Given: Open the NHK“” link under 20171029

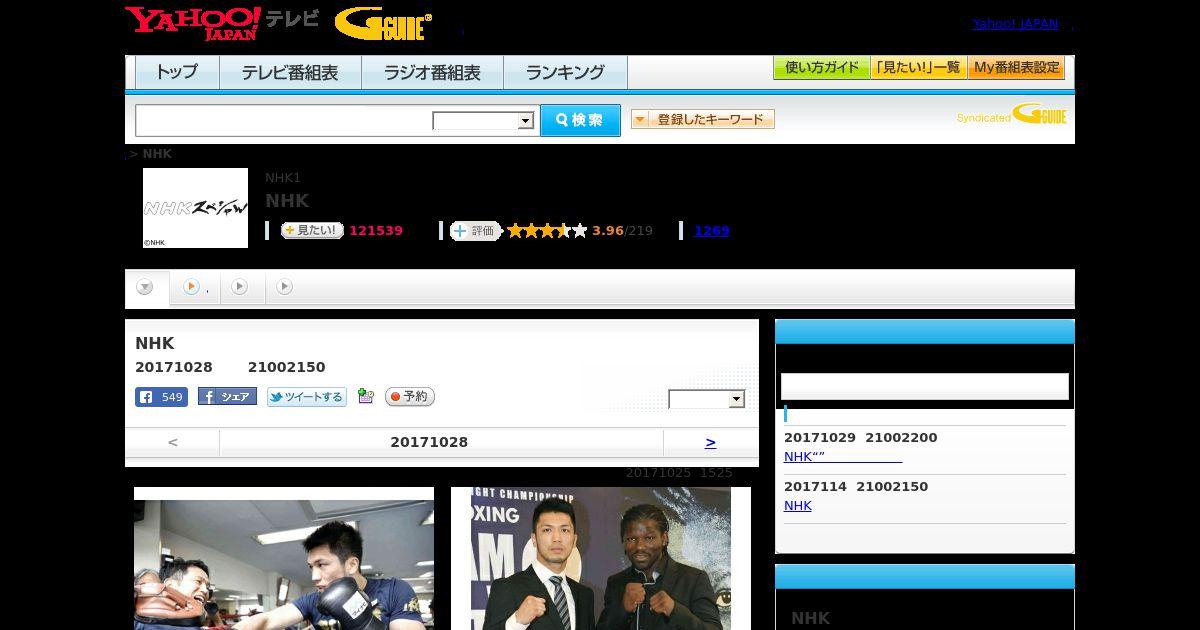Looking at the screenshot, I should [843, 457].
